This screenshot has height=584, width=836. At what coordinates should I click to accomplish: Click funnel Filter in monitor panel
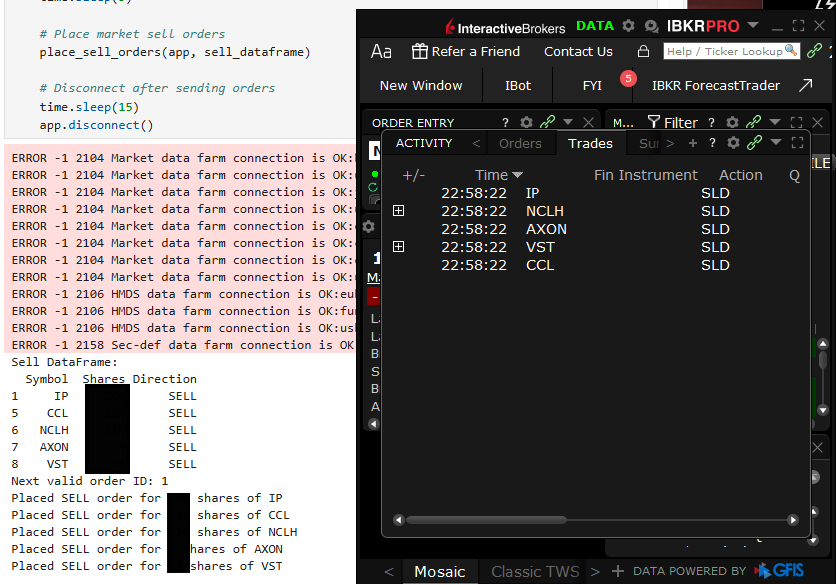[x=673, y=123]
